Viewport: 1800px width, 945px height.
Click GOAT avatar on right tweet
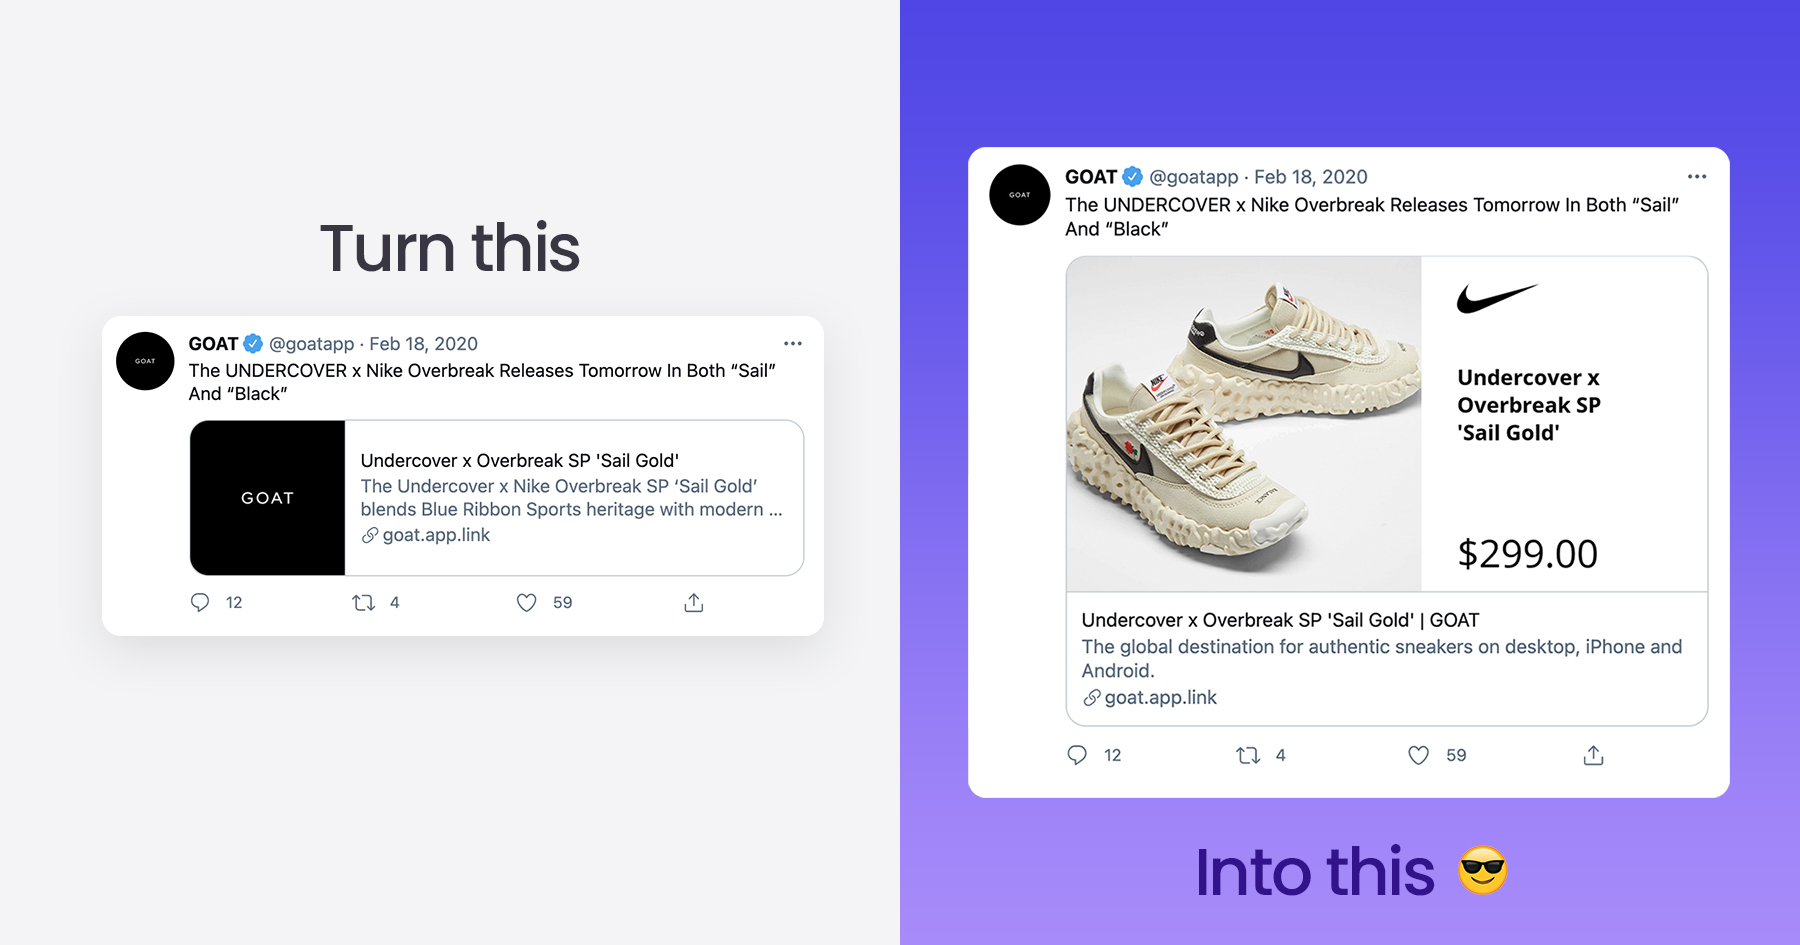pos(1019,195)
